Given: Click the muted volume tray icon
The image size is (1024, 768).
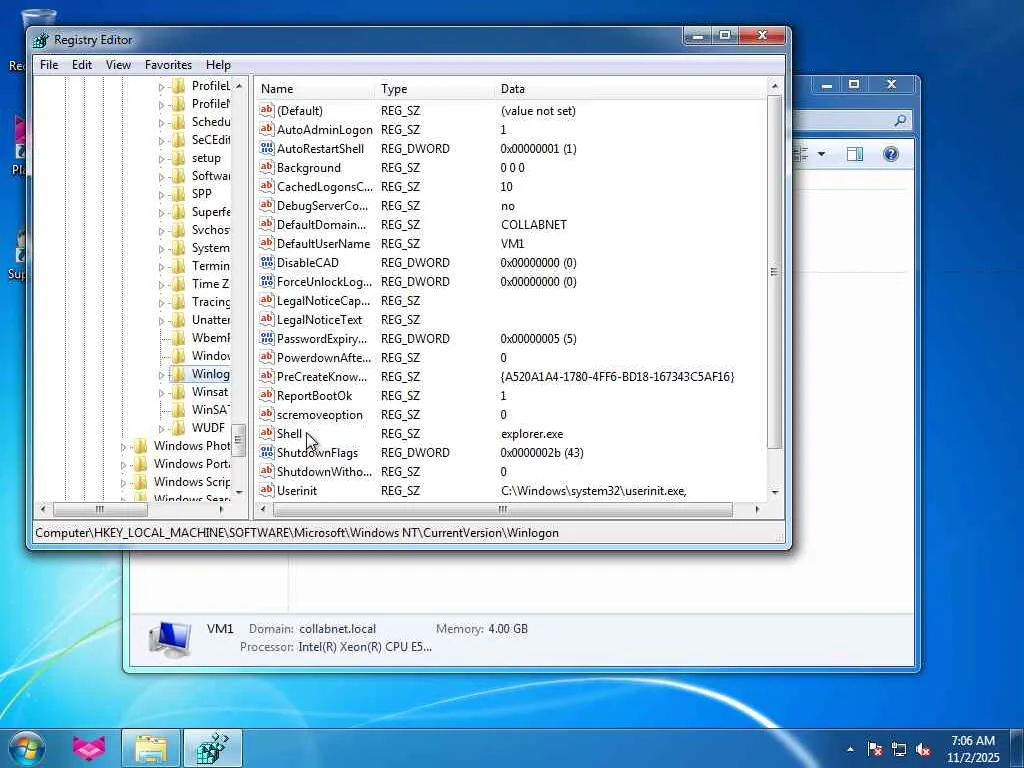Looking at the screenshot, I should pos(923,749).
